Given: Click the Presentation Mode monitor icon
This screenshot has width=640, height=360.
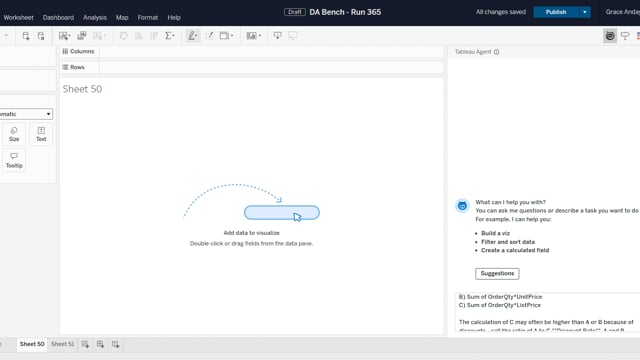Looking at the screenshot, I should point(293,36).
